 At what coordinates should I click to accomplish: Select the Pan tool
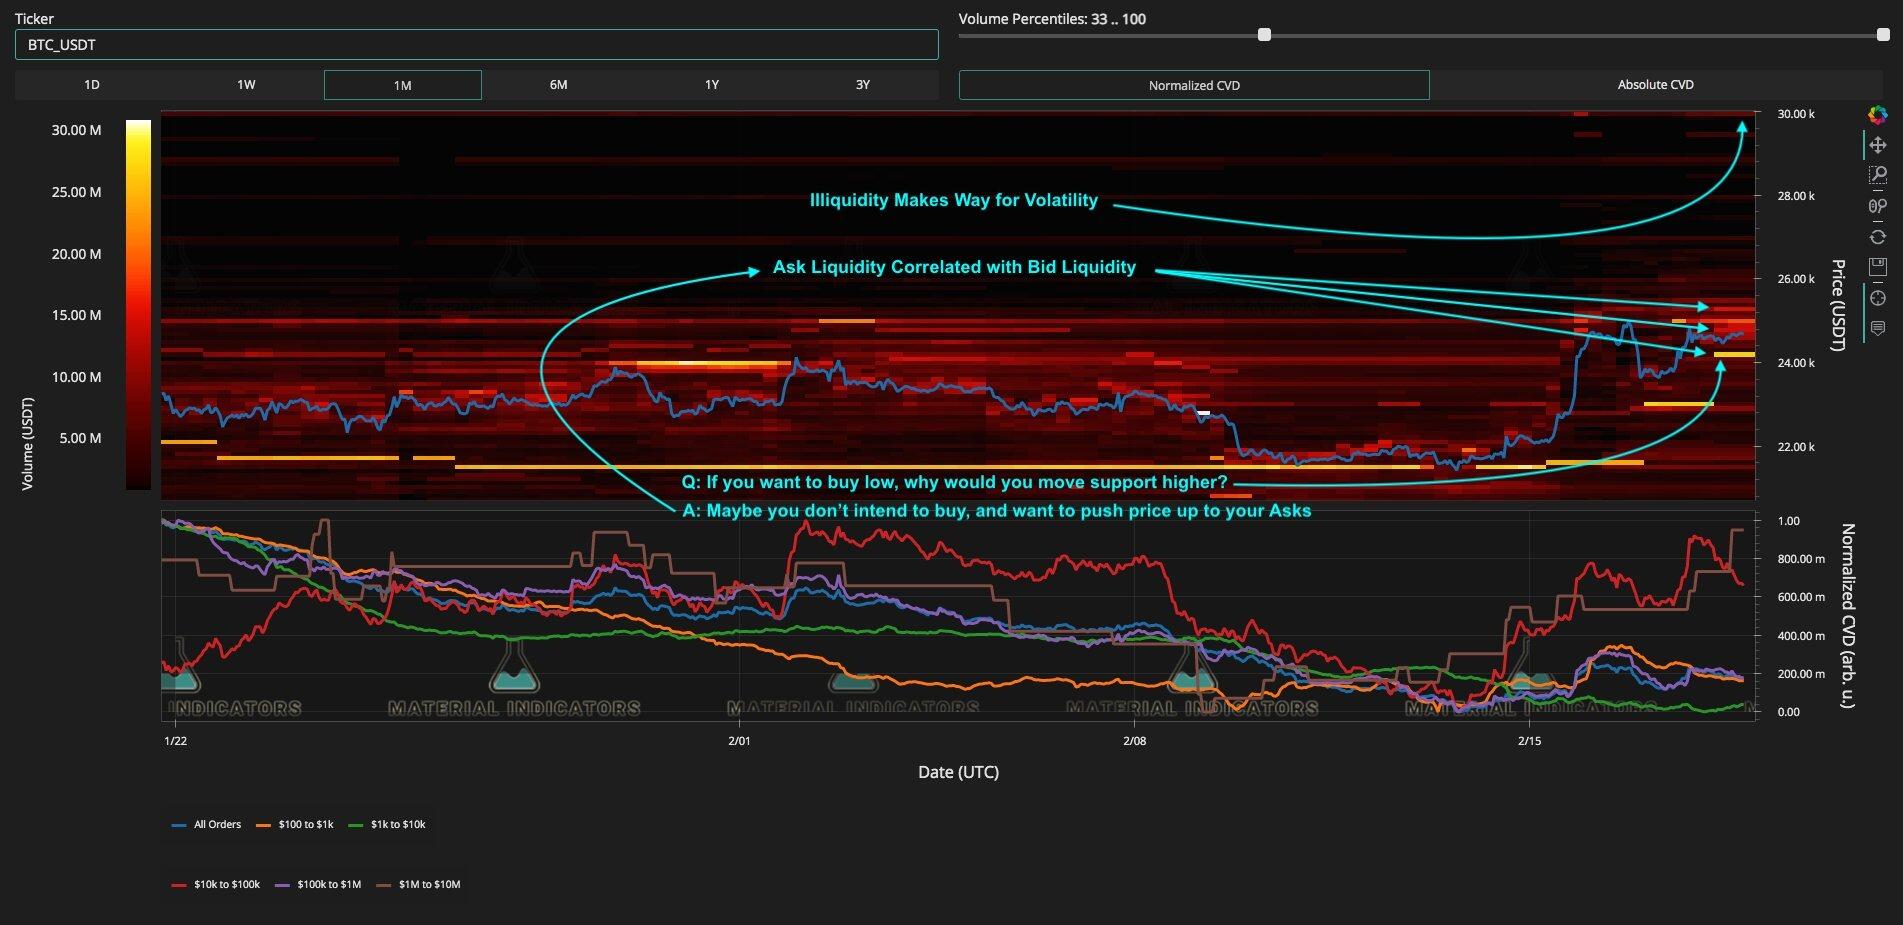click(1877, 145)
